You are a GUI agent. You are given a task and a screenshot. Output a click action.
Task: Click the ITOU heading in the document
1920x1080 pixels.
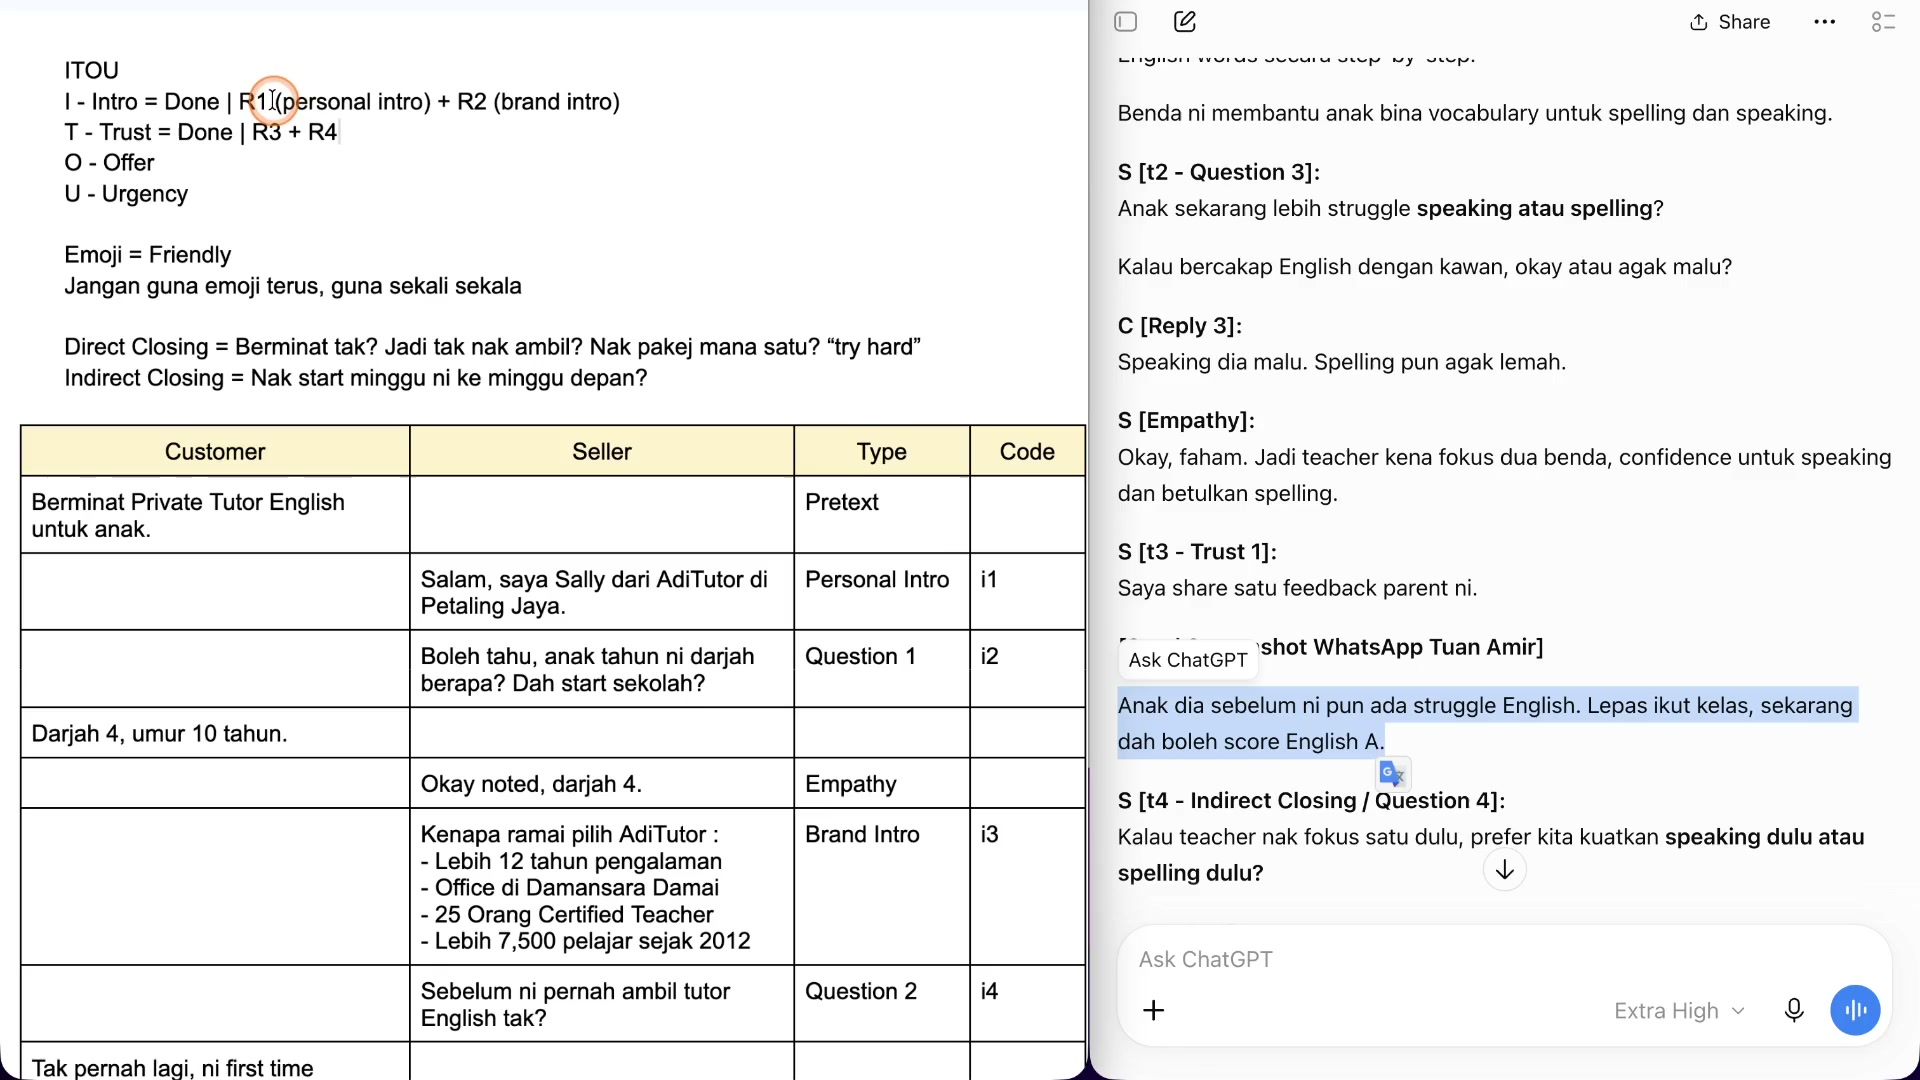coord(92,70)
